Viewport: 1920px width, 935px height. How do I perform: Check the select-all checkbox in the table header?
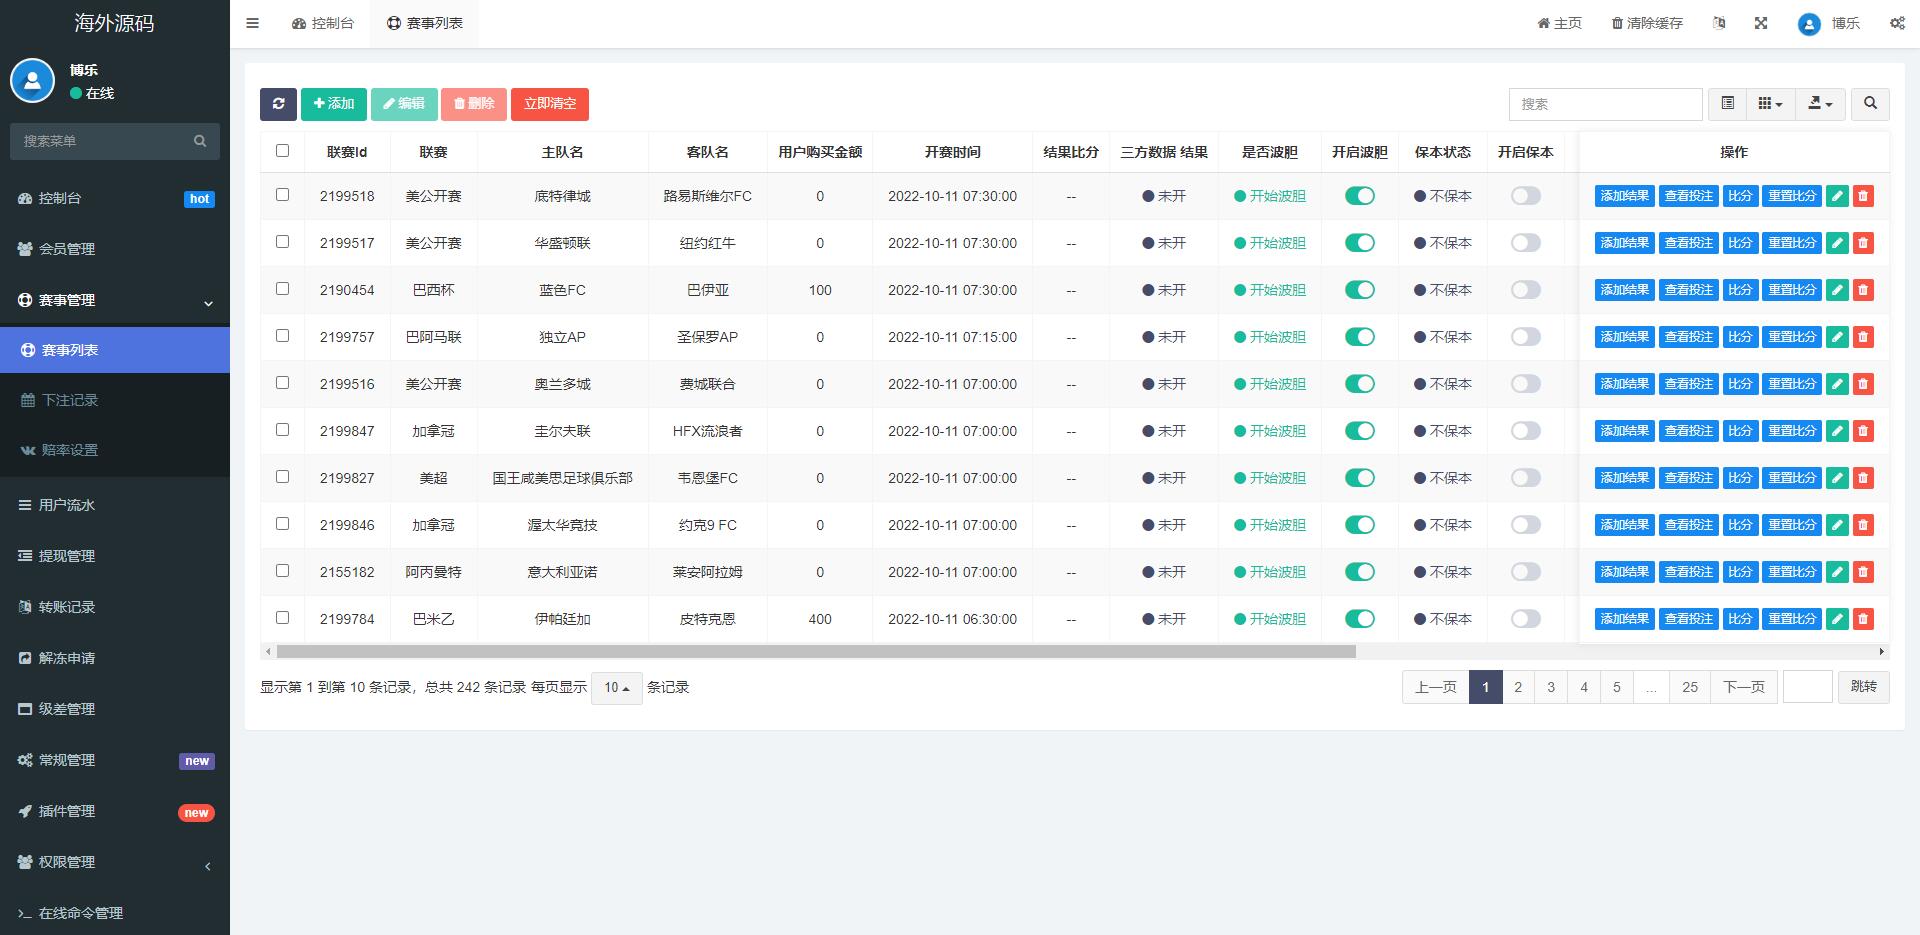282,151
